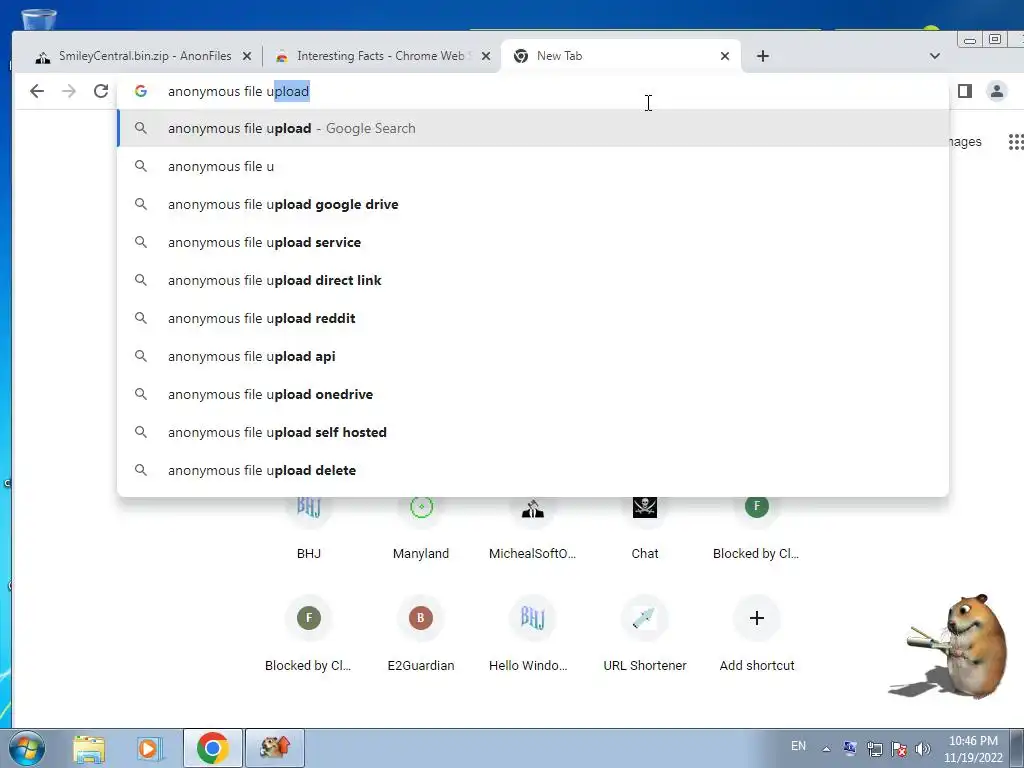Close the Interesting Facts tab
The height and width of the screenshot is (768, 1024).
(x=486, y=56)
